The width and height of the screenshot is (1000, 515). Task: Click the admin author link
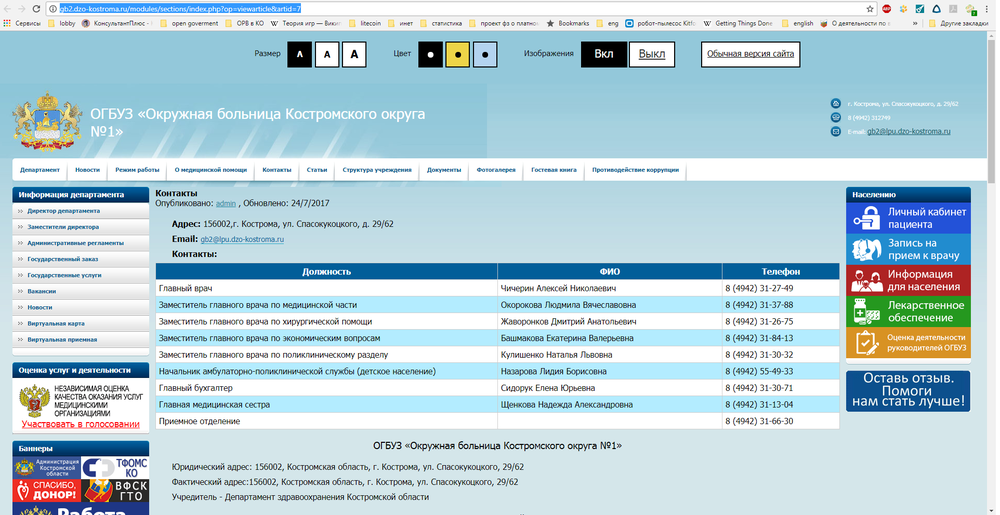(x=226, y=203)
